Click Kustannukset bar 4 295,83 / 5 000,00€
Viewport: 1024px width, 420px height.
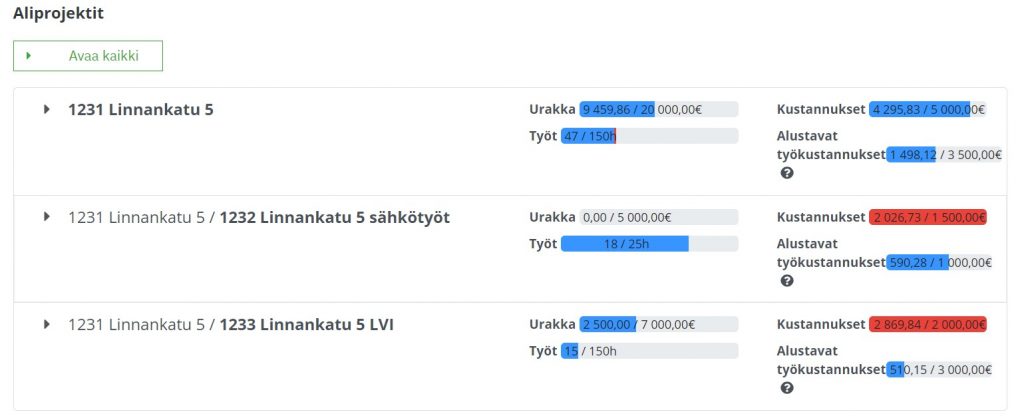pyautogui.click(x=927, y=110)
